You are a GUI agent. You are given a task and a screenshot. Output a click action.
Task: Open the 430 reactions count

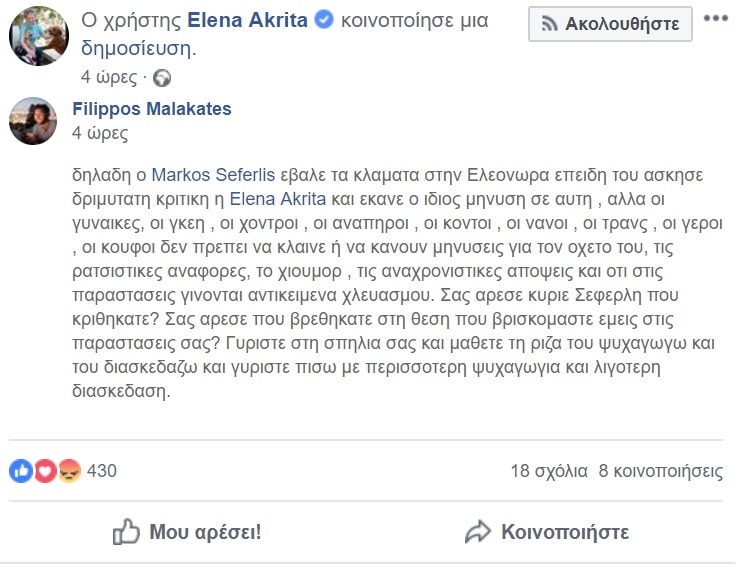[102, 470]
